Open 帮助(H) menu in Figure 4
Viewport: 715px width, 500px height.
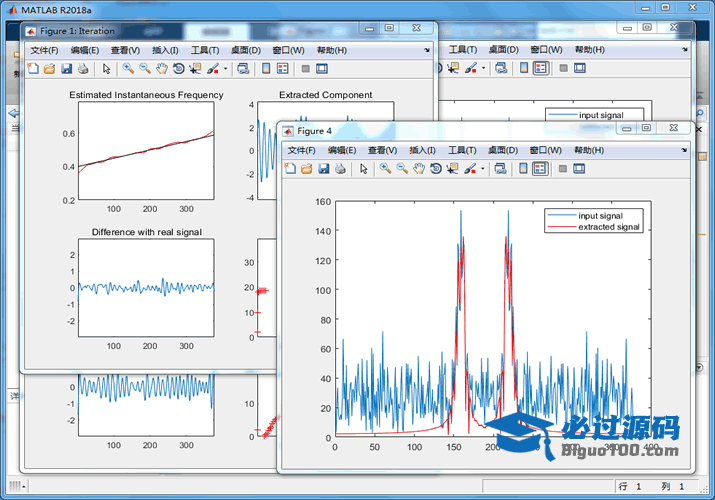click(x=589, y=150)
